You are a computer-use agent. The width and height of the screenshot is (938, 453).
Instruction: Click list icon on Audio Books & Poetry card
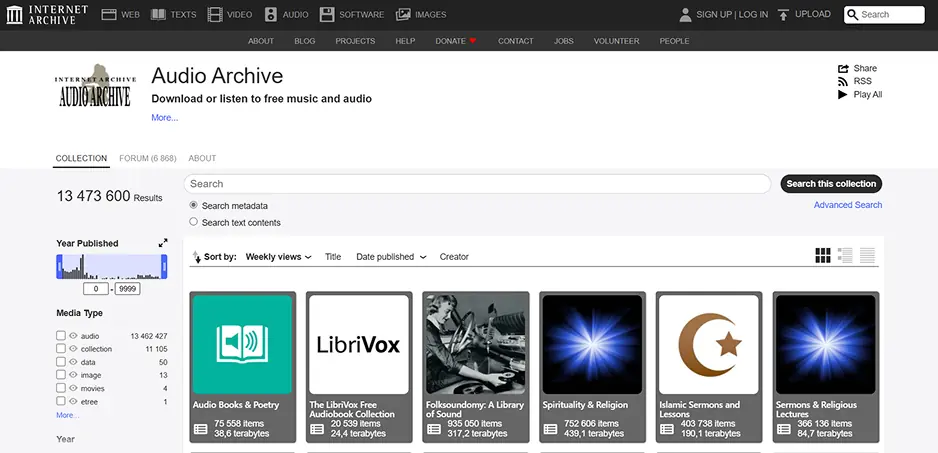click(x=201, y=428)
